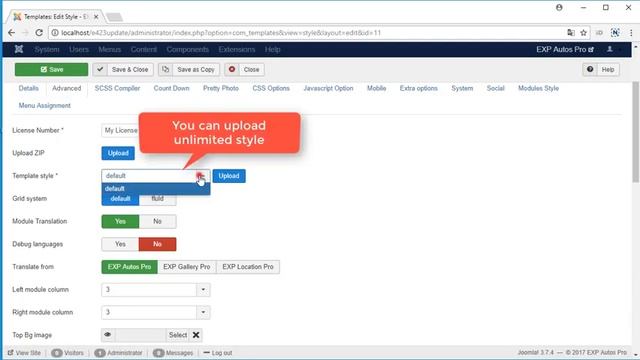
Task: Switch to the Count Down tab
Action: click(x=171, y=88)
